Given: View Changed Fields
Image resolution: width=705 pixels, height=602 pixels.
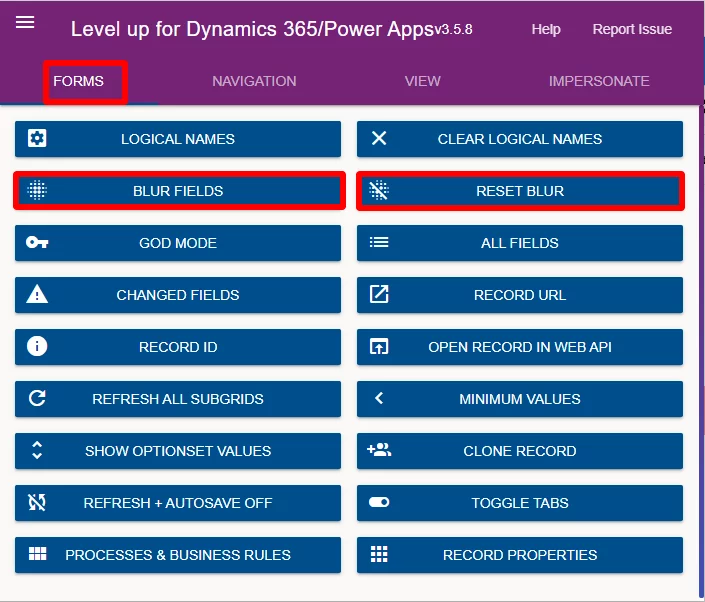Looking at the screenshot, I should pyautogui.click(x=178, y=295).
